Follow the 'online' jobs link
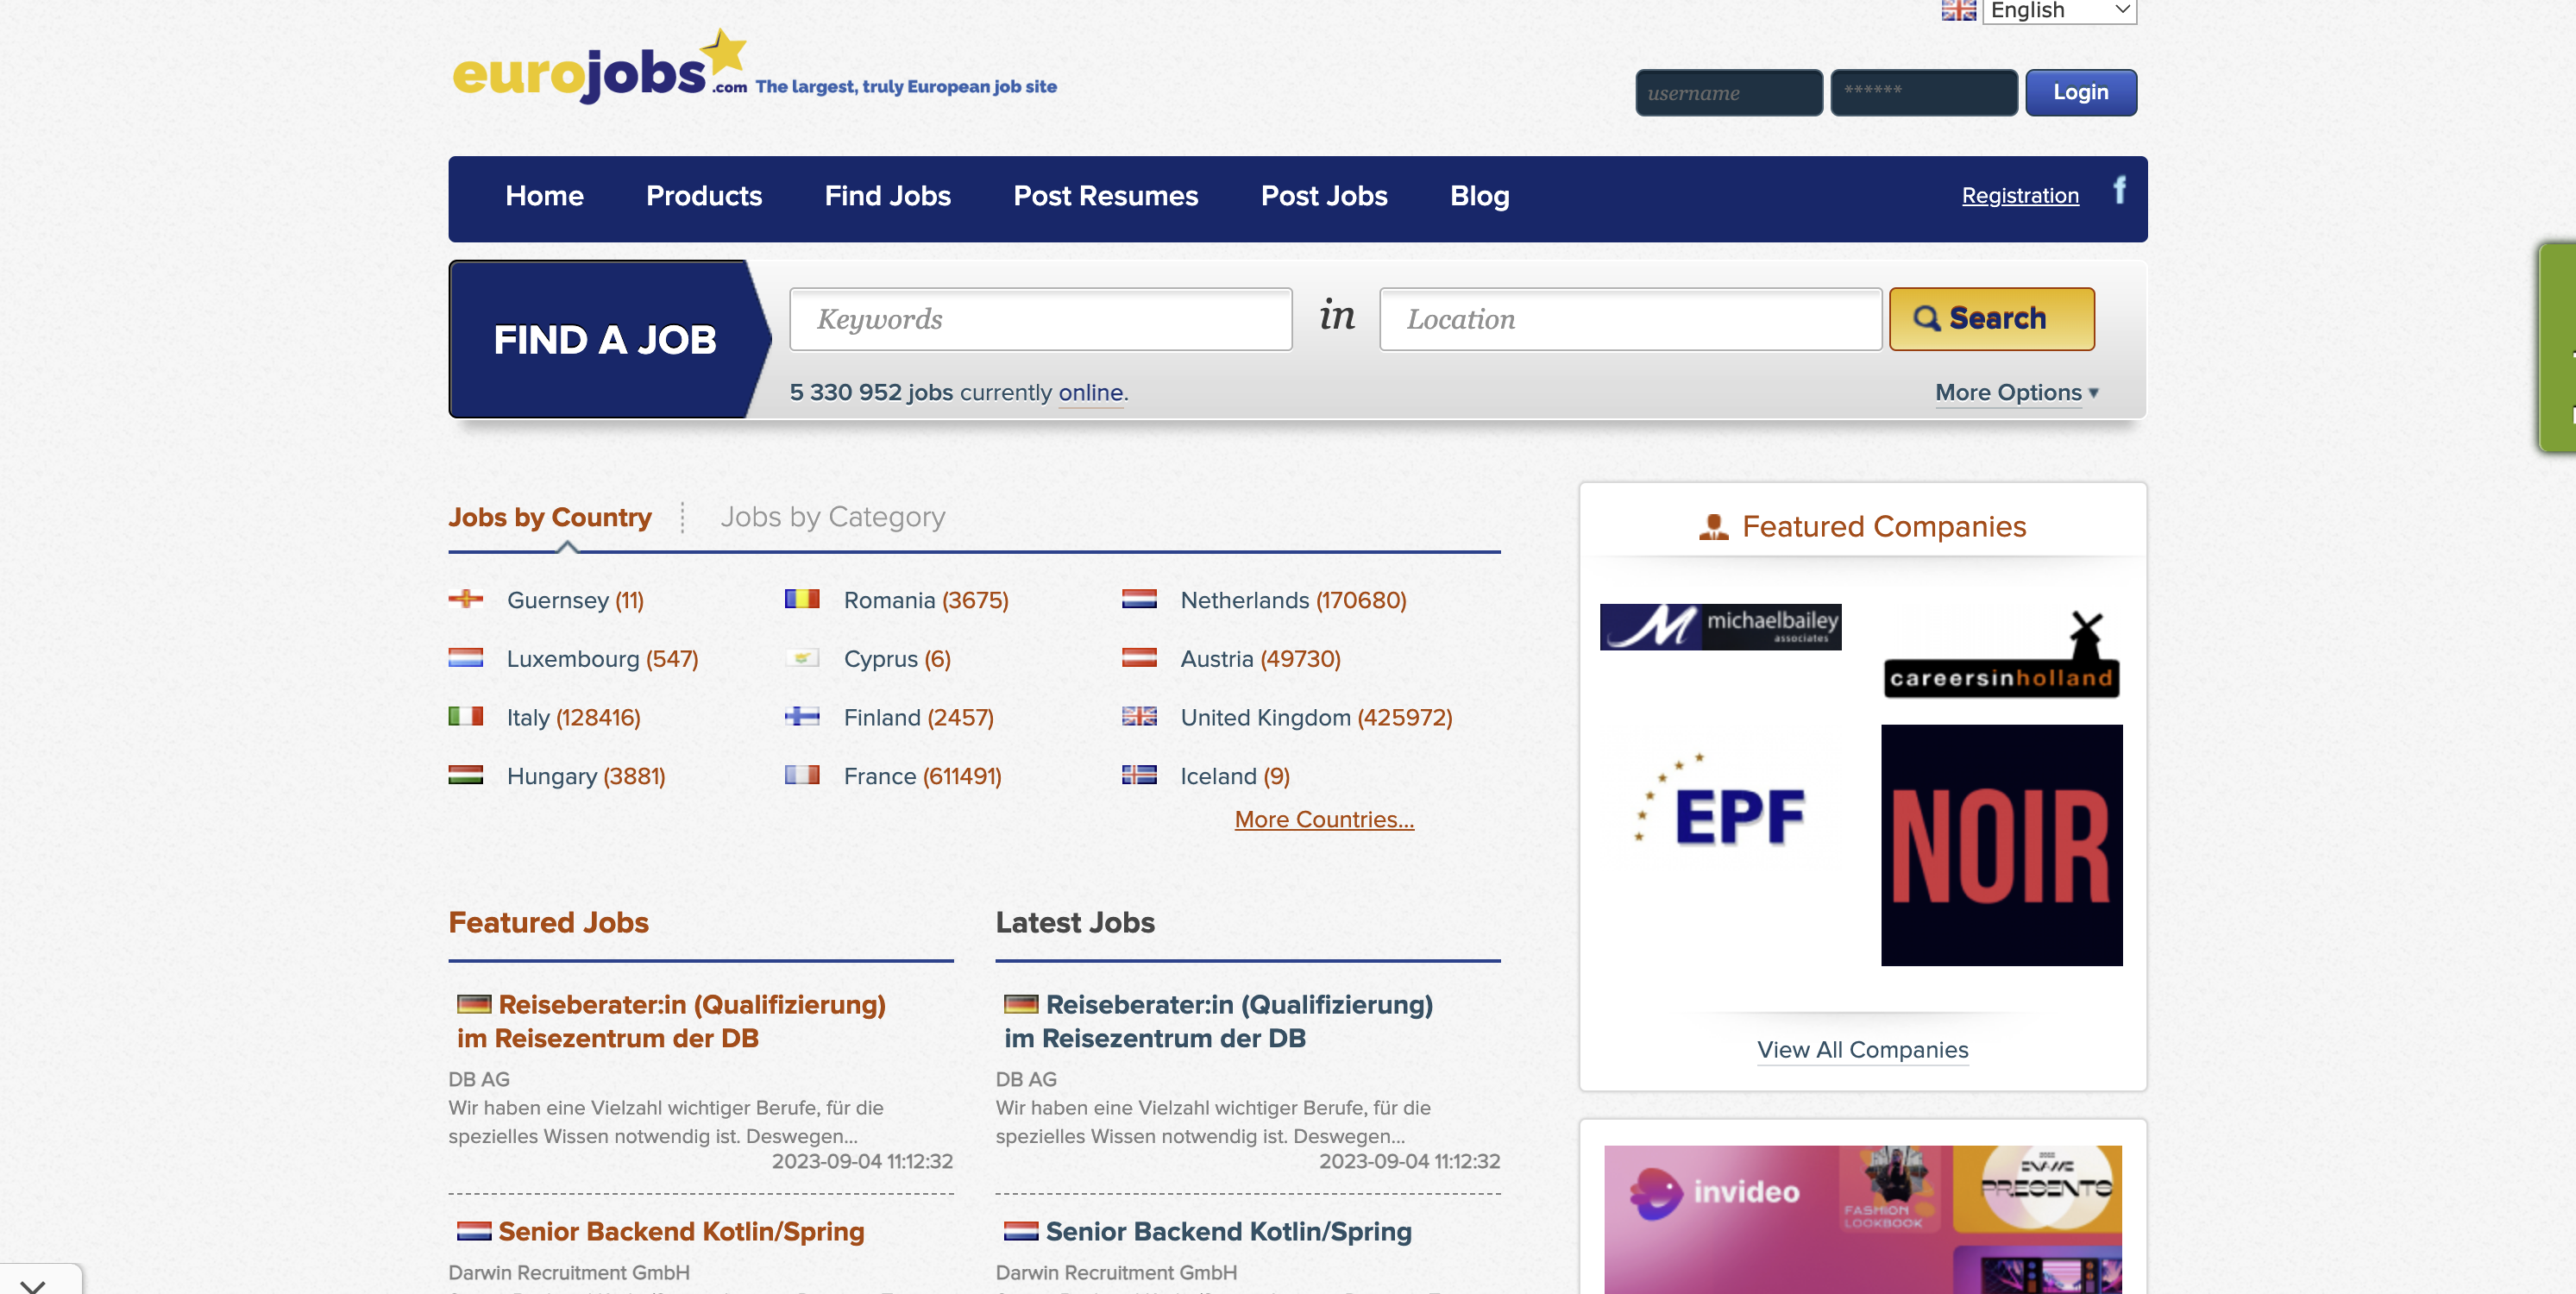Image resolution: width=2576 pixels, height=1294 pixels. [1090, 393]
